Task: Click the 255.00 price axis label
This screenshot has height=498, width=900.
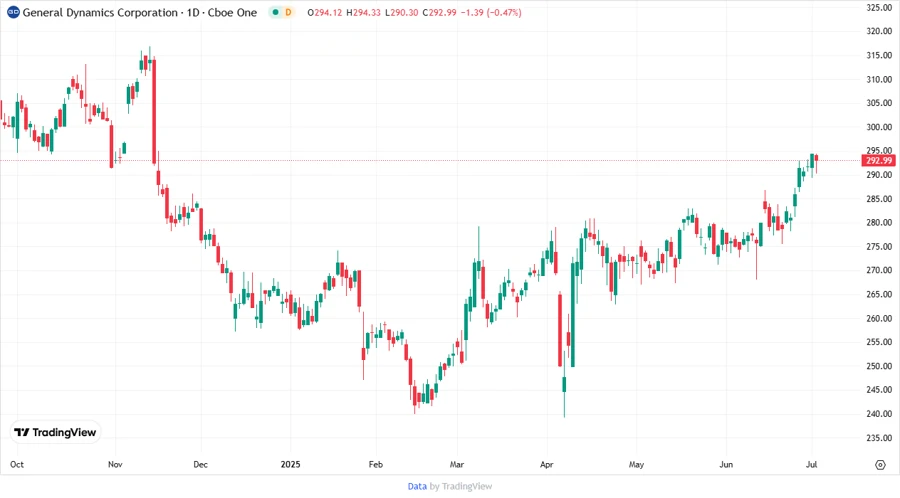Action: coord(879,342)
